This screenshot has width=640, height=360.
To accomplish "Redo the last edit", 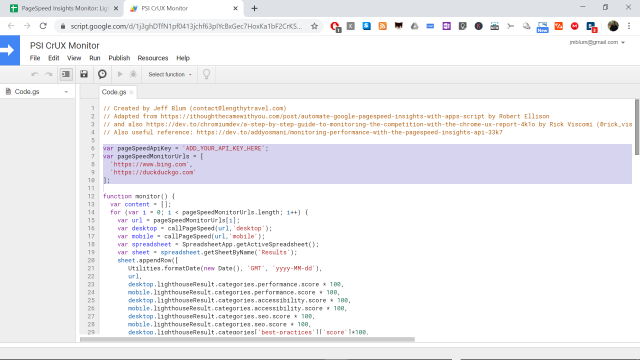I will [49, 74].
